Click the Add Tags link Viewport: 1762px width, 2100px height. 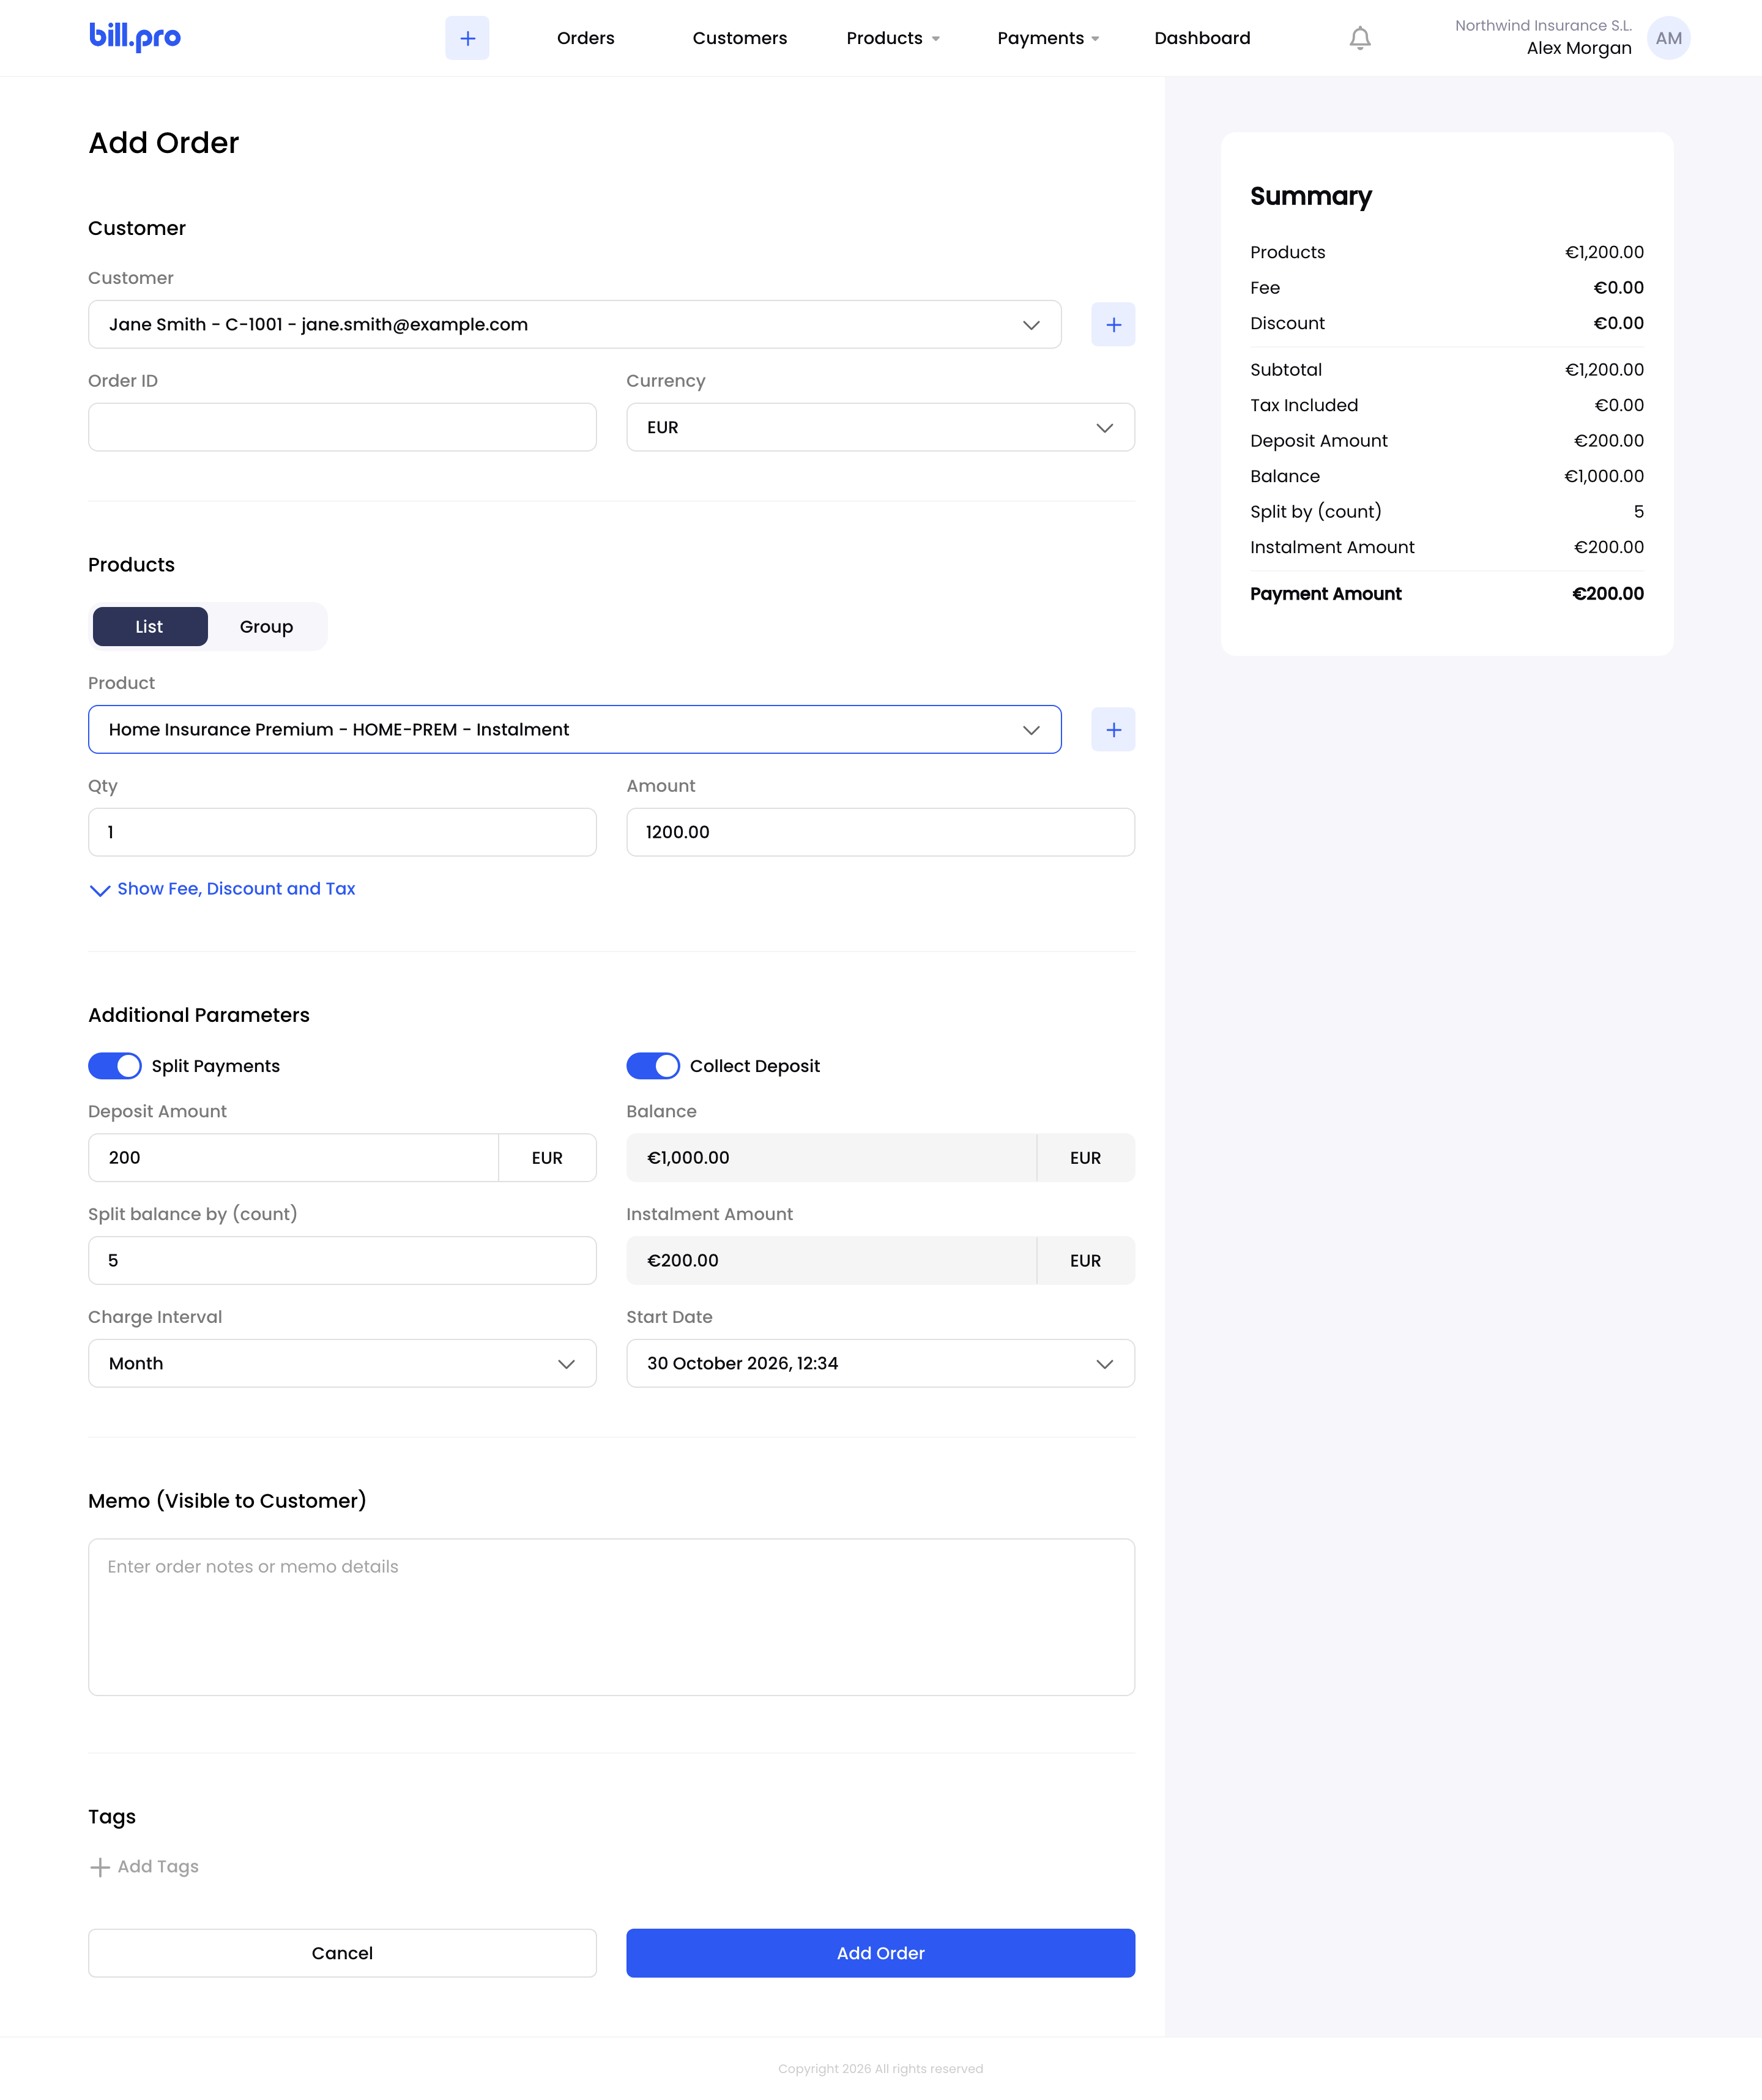(158, 1867)
